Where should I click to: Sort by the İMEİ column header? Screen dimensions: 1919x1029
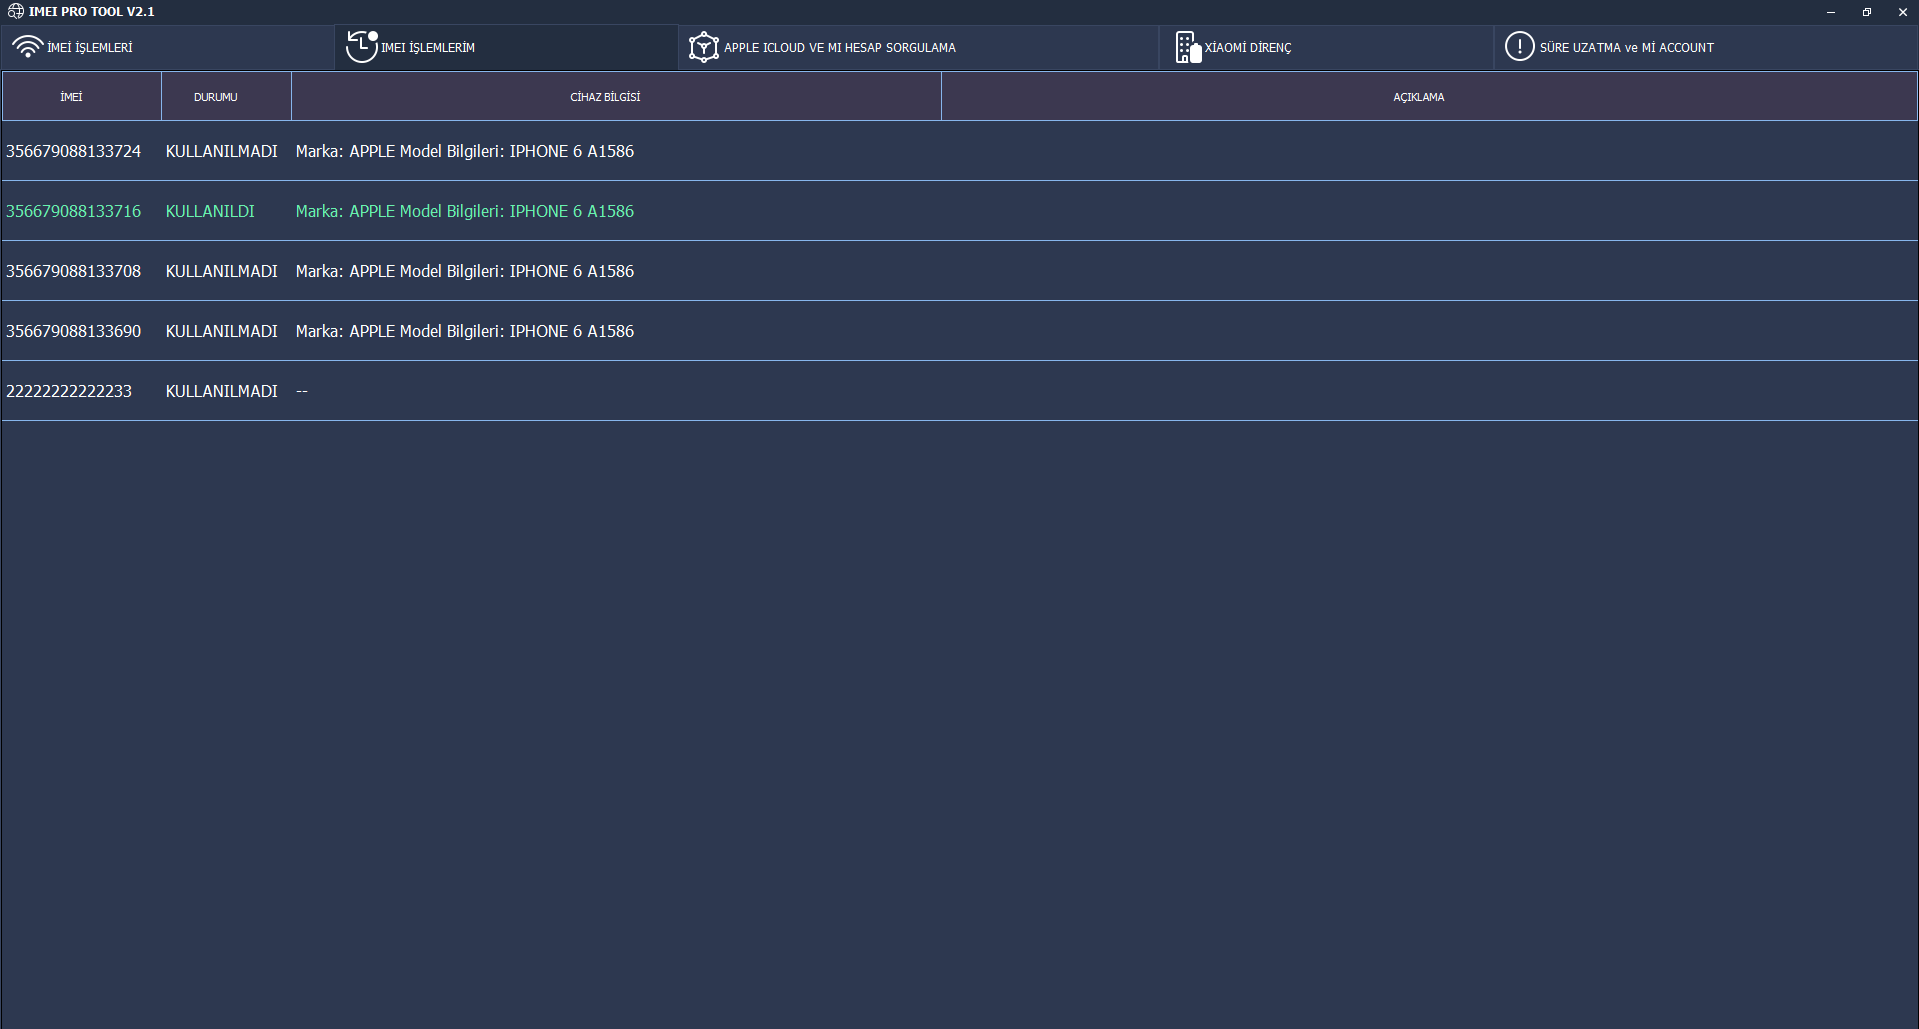pos(82,97)
